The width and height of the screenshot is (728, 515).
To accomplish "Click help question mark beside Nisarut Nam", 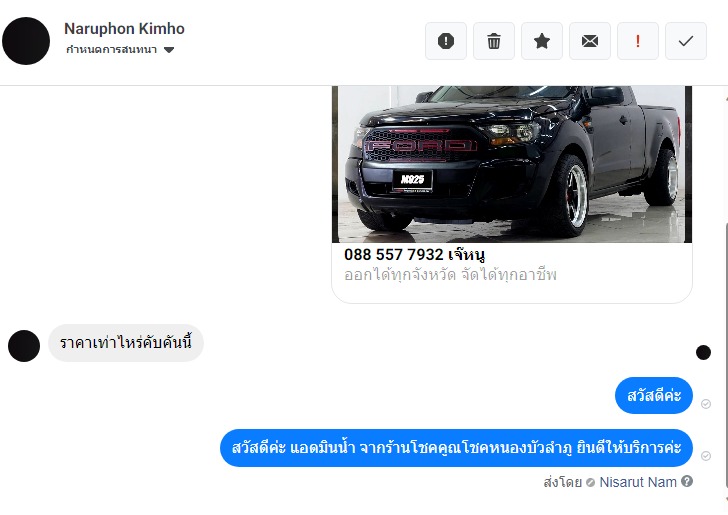I will click(687, 482).
